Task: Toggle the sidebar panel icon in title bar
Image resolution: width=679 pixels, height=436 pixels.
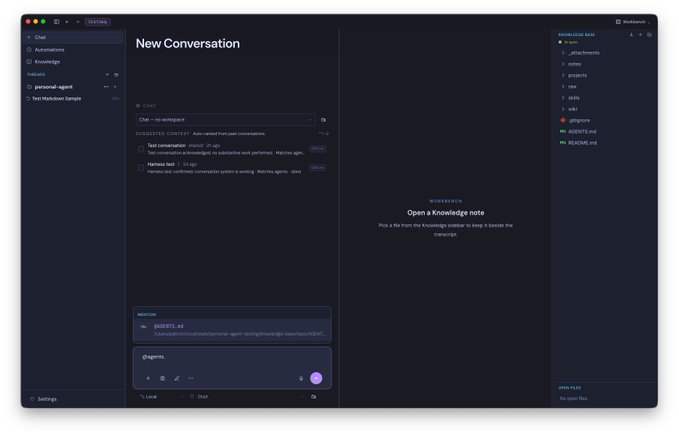Action: (56, 22)
